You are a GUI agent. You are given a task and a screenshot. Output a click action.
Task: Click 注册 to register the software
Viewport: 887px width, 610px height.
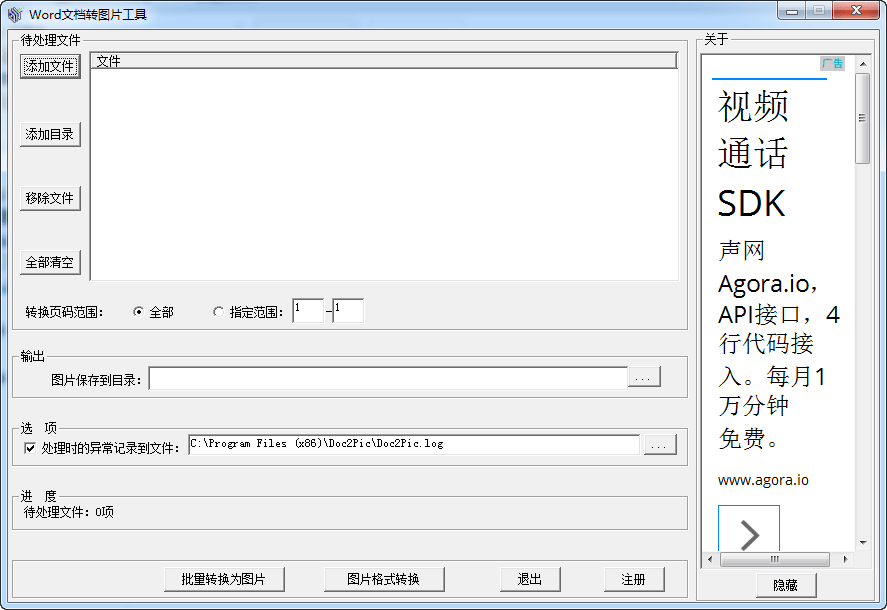pos(633,579)
